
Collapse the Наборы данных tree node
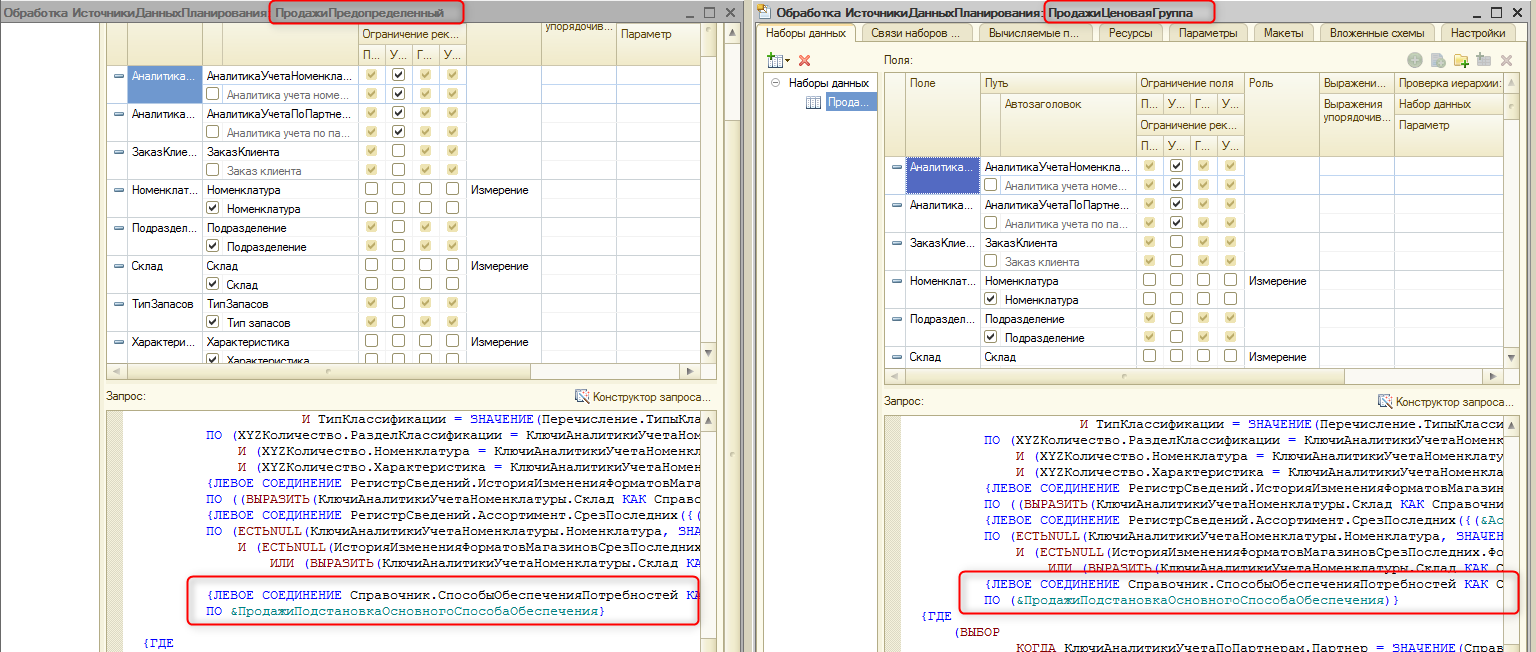pos(774,83)
